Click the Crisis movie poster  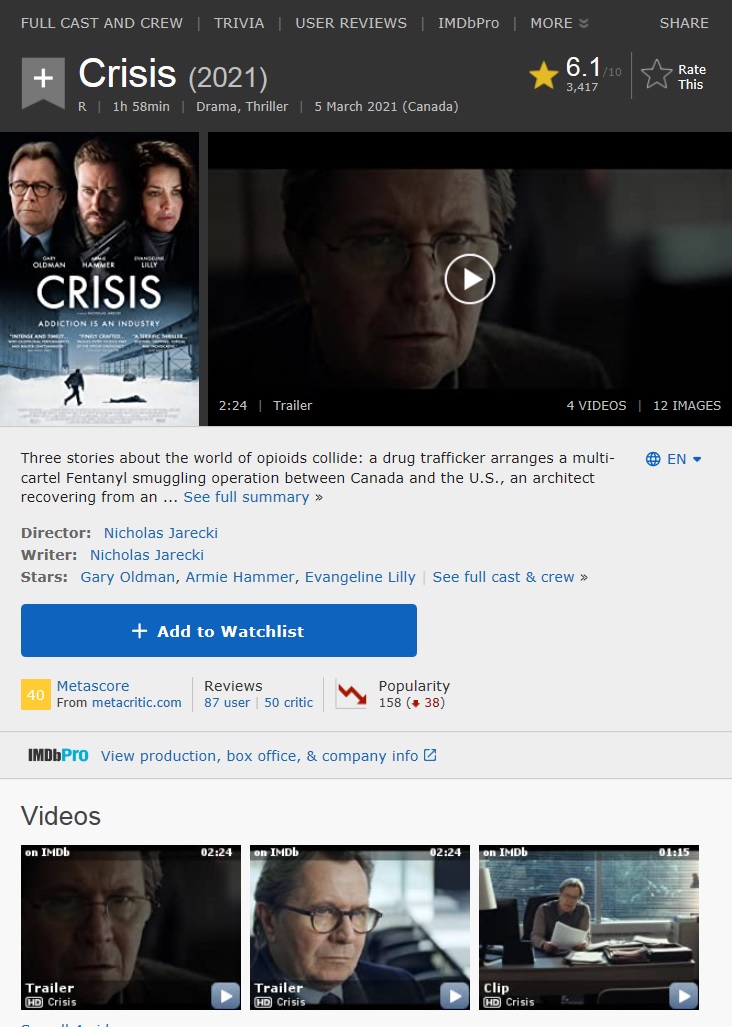coord(100,279)
